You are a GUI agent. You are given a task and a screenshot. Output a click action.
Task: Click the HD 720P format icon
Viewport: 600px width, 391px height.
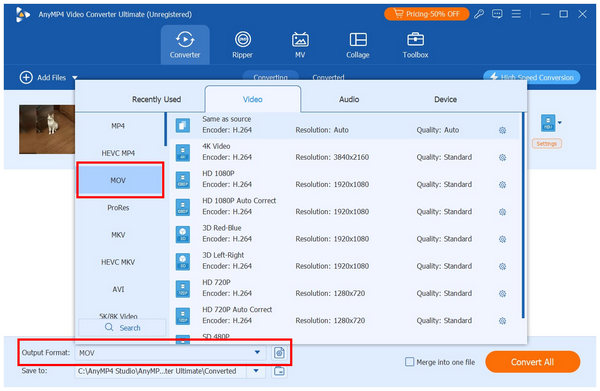183,288
